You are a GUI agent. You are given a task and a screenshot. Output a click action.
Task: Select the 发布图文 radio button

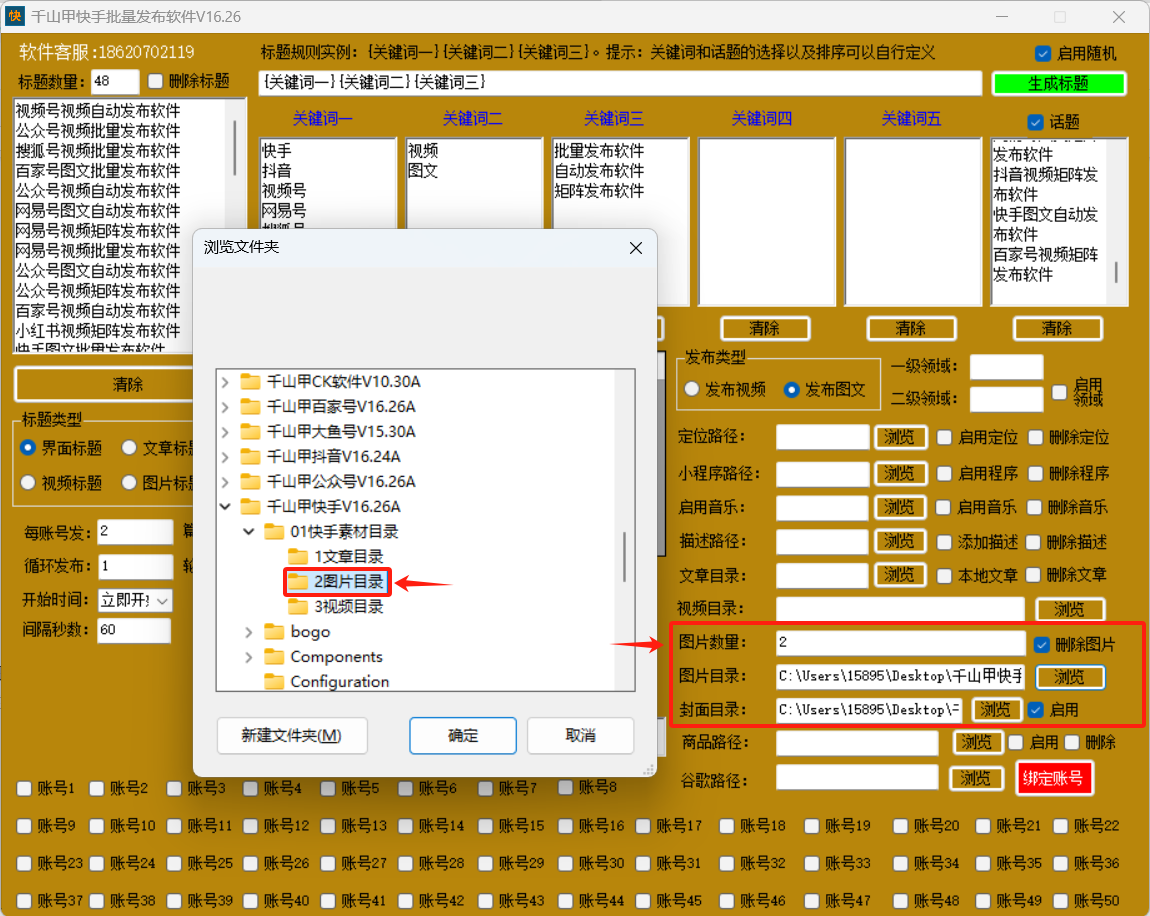point(791,389)
